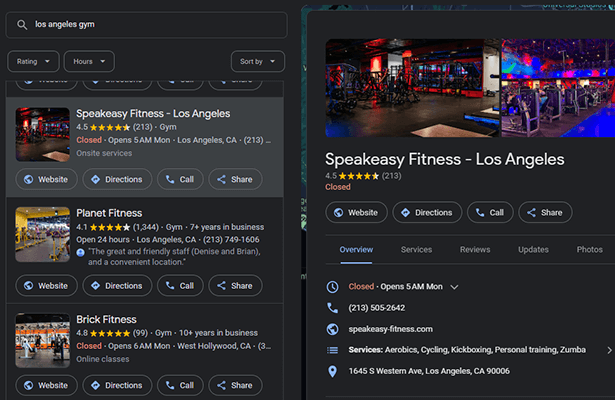
Task: Get Directions from Speakeasy Fitness listing
Action: (117, 180)
